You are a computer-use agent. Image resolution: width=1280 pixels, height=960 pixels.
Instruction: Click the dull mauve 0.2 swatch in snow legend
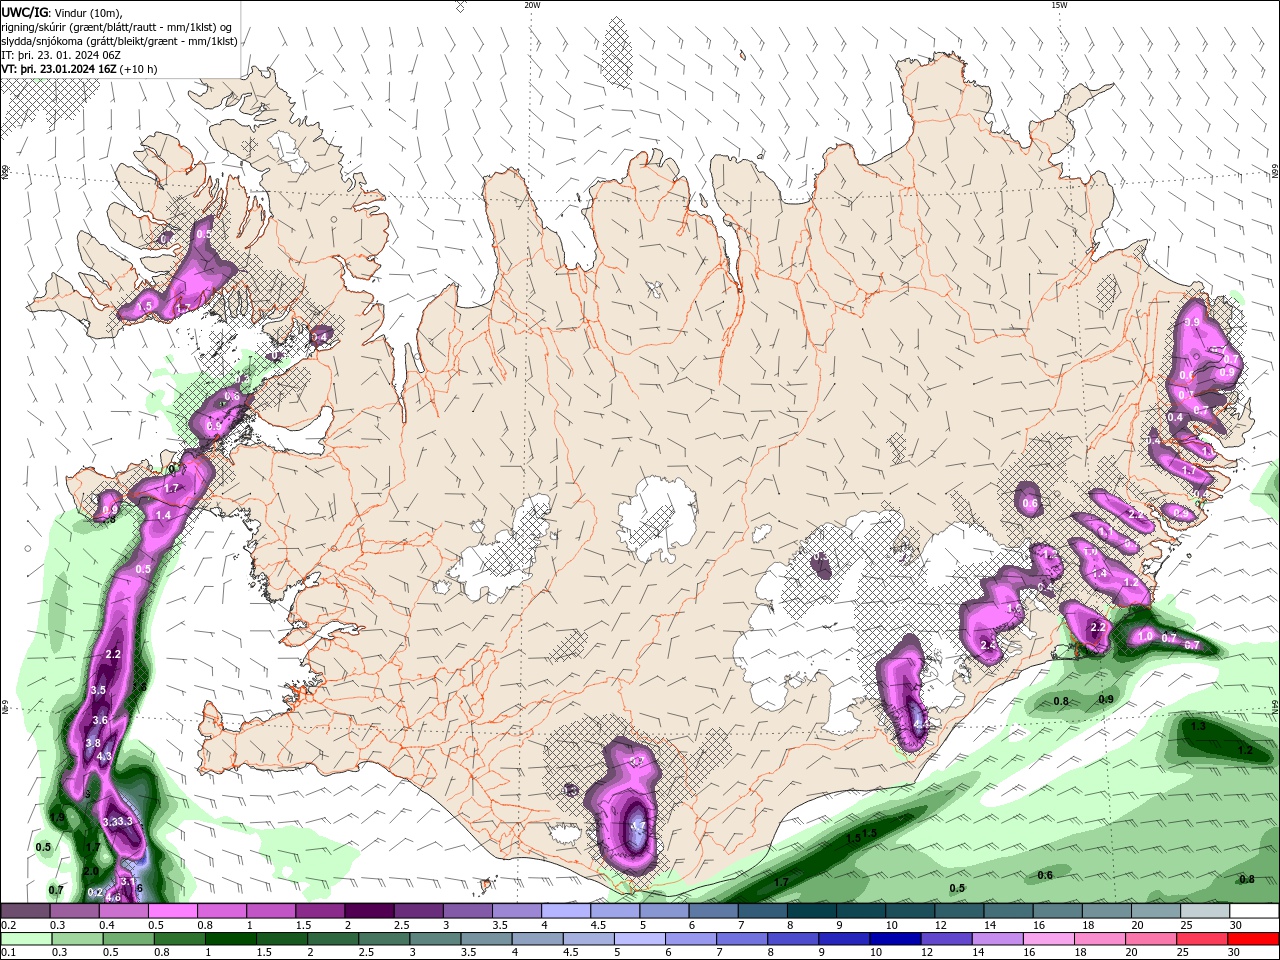(26, 911)
